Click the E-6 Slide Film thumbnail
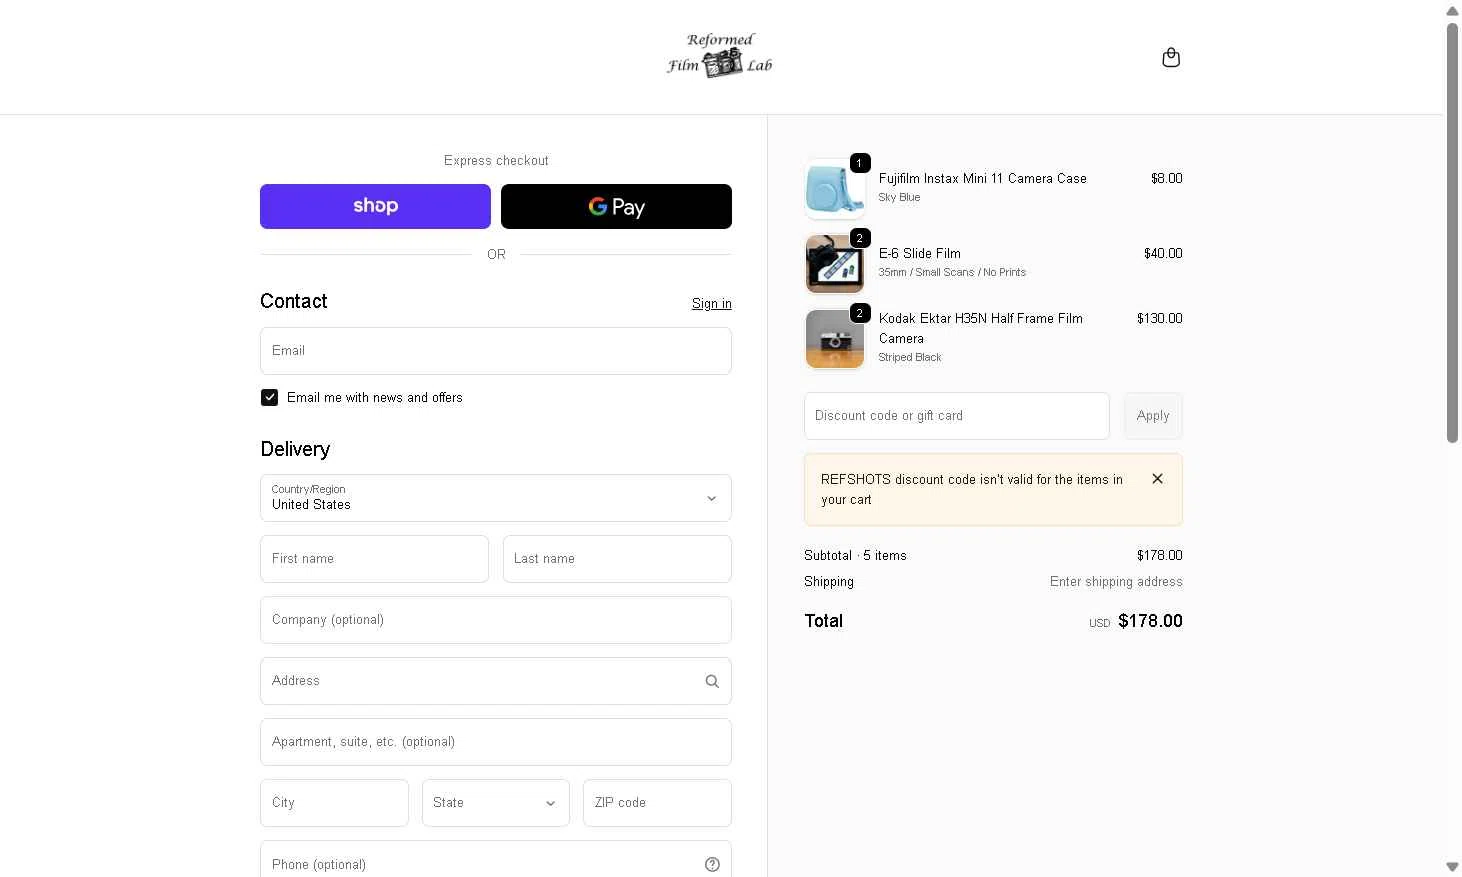 835,264
